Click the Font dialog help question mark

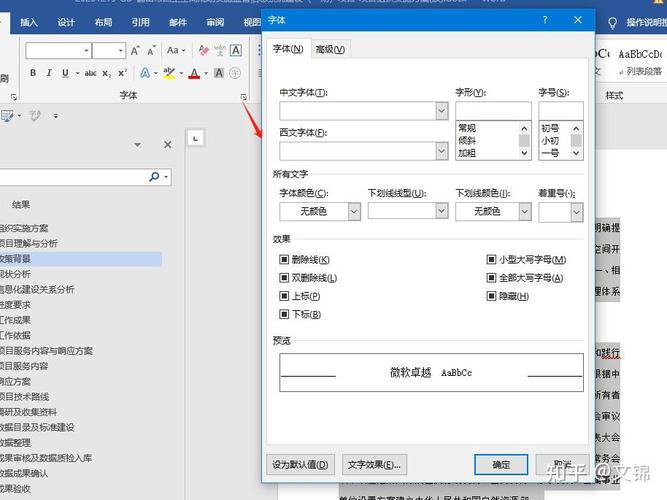(x=545, y=20)
